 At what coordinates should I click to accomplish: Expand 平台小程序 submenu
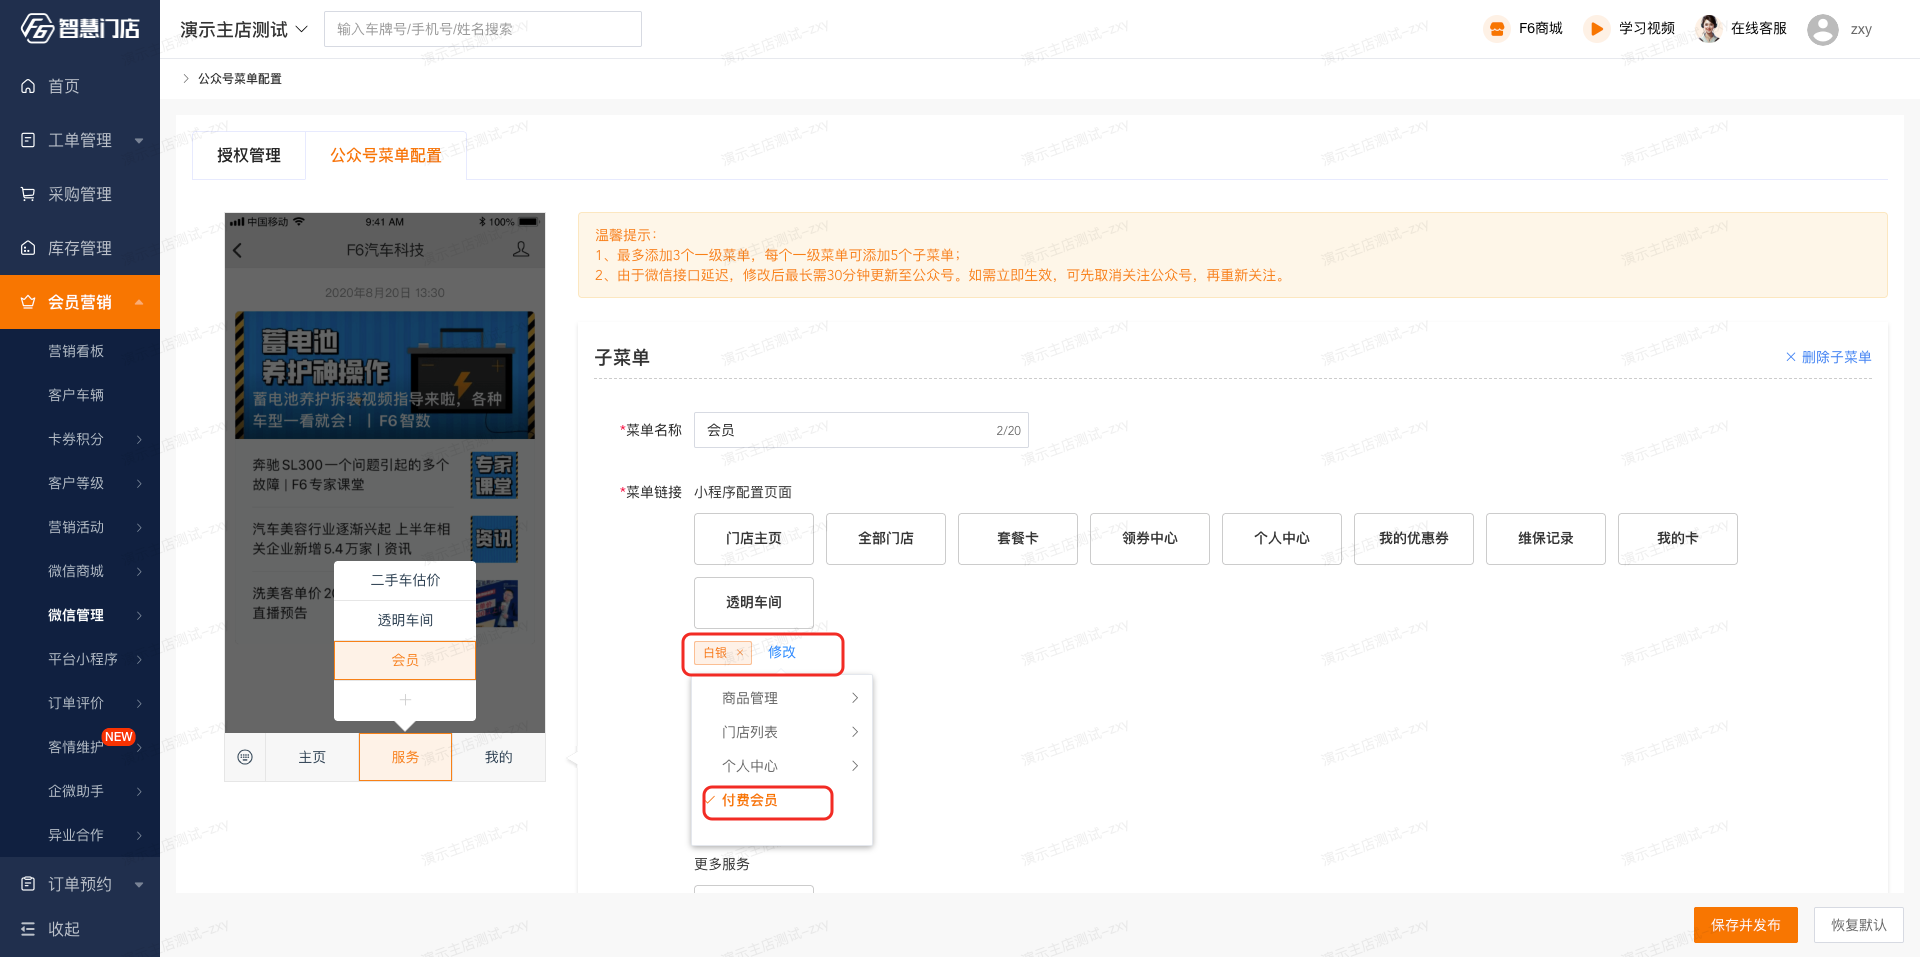coord(139,659)
